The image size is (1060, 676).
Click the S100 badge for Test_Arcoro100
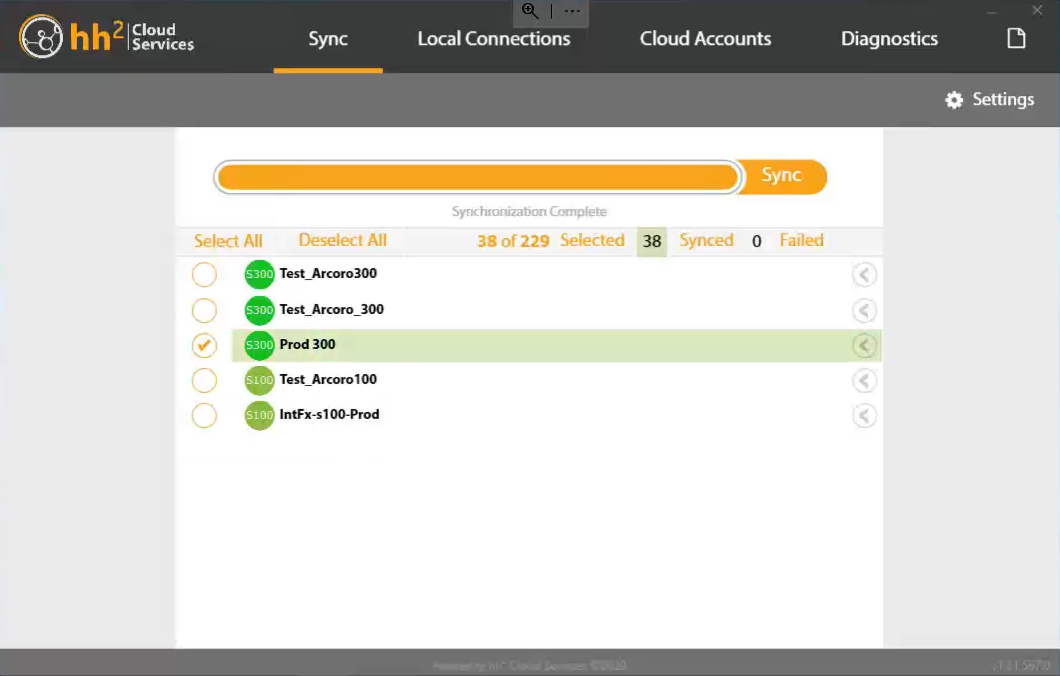[x=259, y=380]
